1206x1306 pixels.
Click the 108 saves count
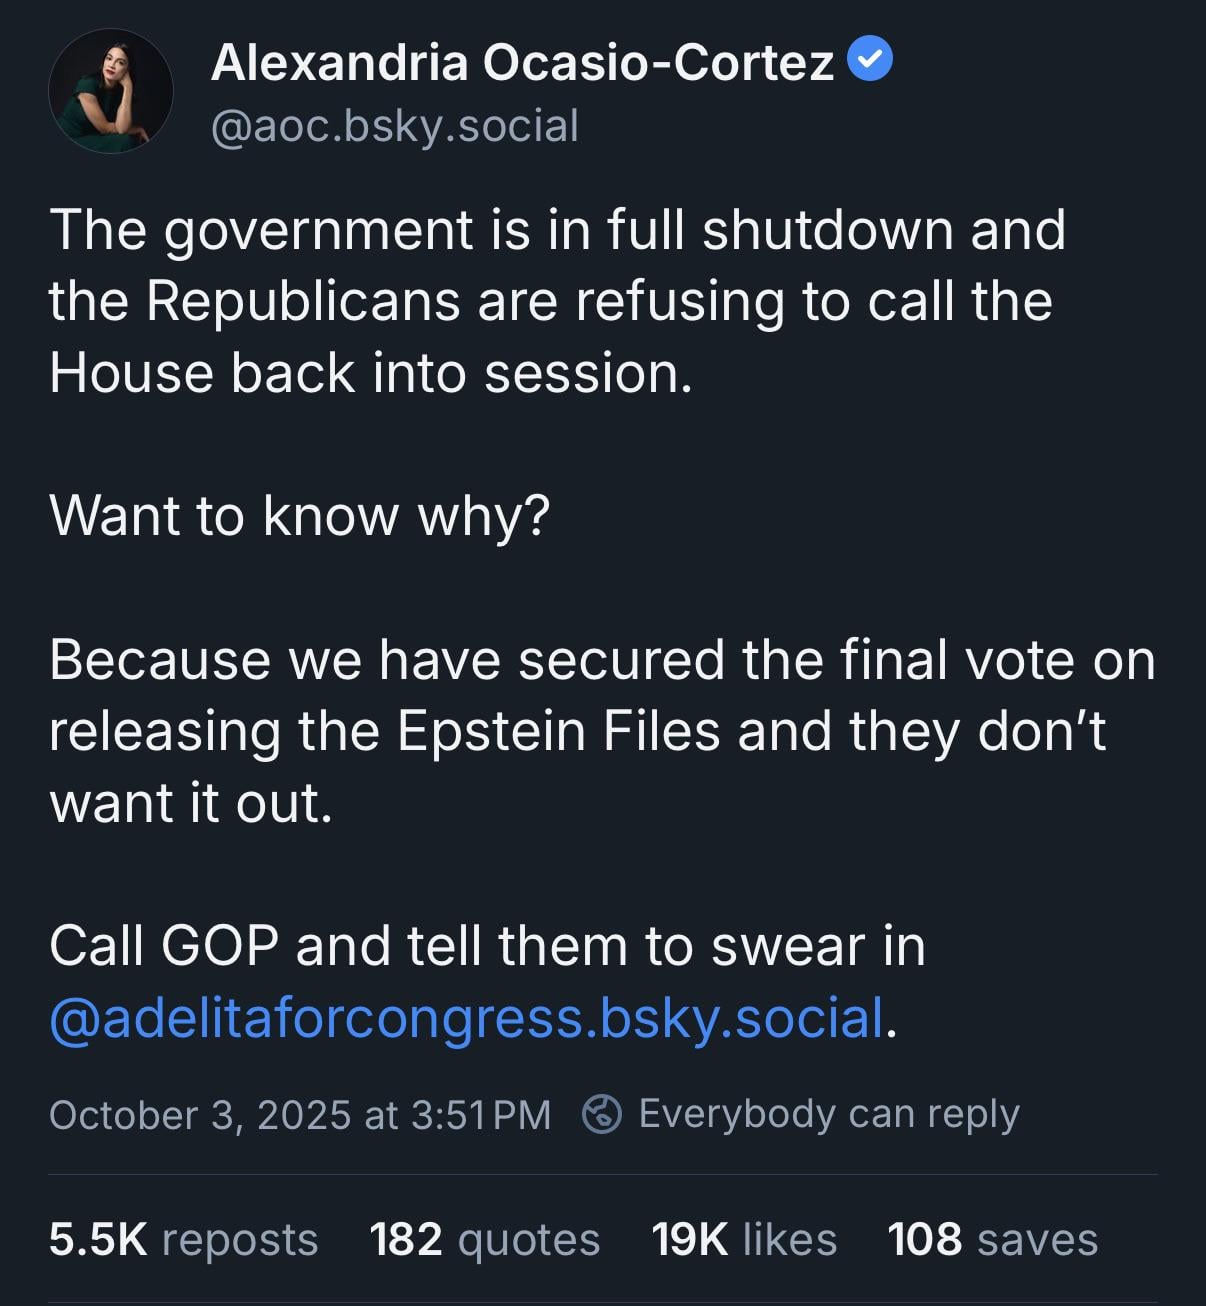992,1240
